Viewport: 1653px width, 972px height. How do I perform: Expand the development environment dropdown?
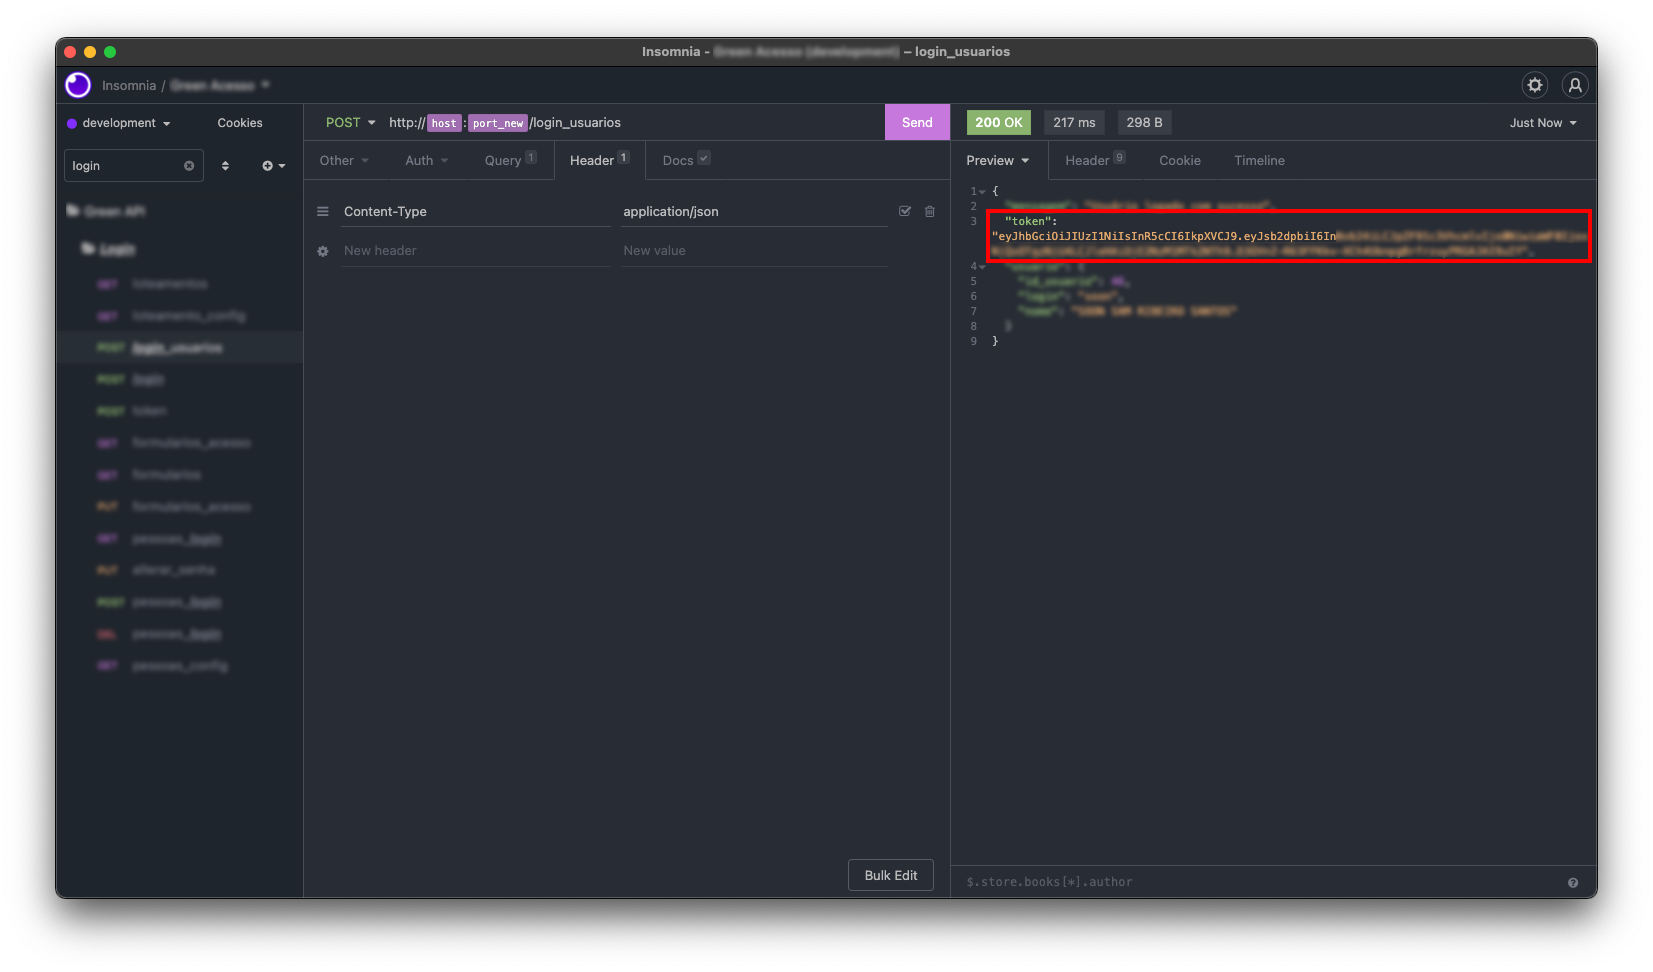119,123
